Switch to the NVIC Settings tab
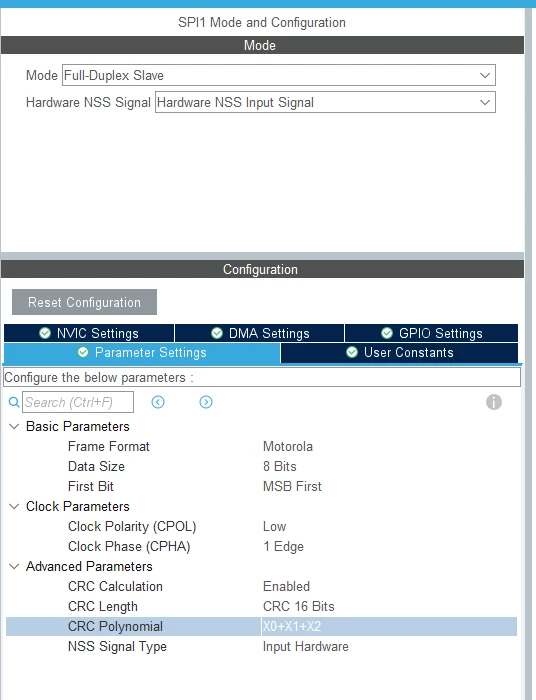The height and width of the screenshot is (700, 536). point(89,333)
